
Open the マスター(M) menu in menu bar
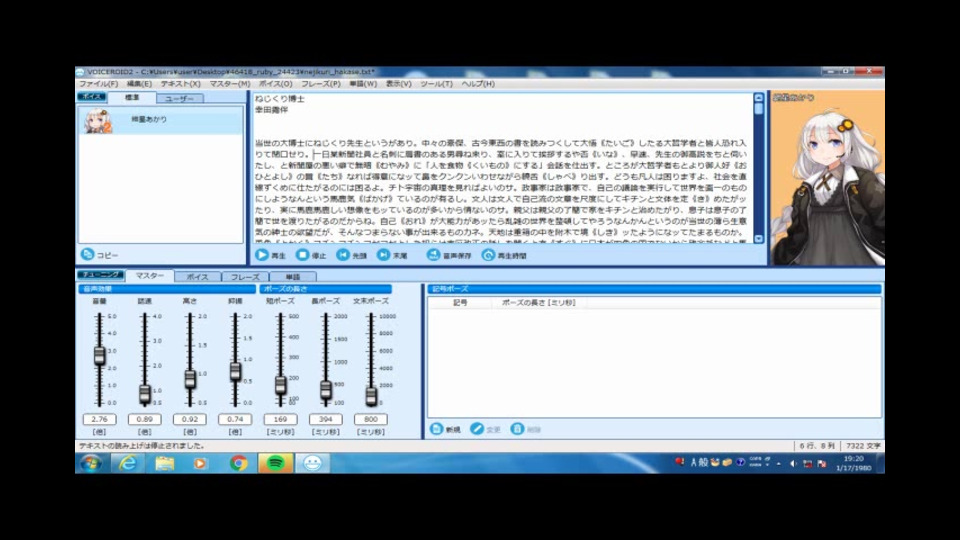(230, 84)
